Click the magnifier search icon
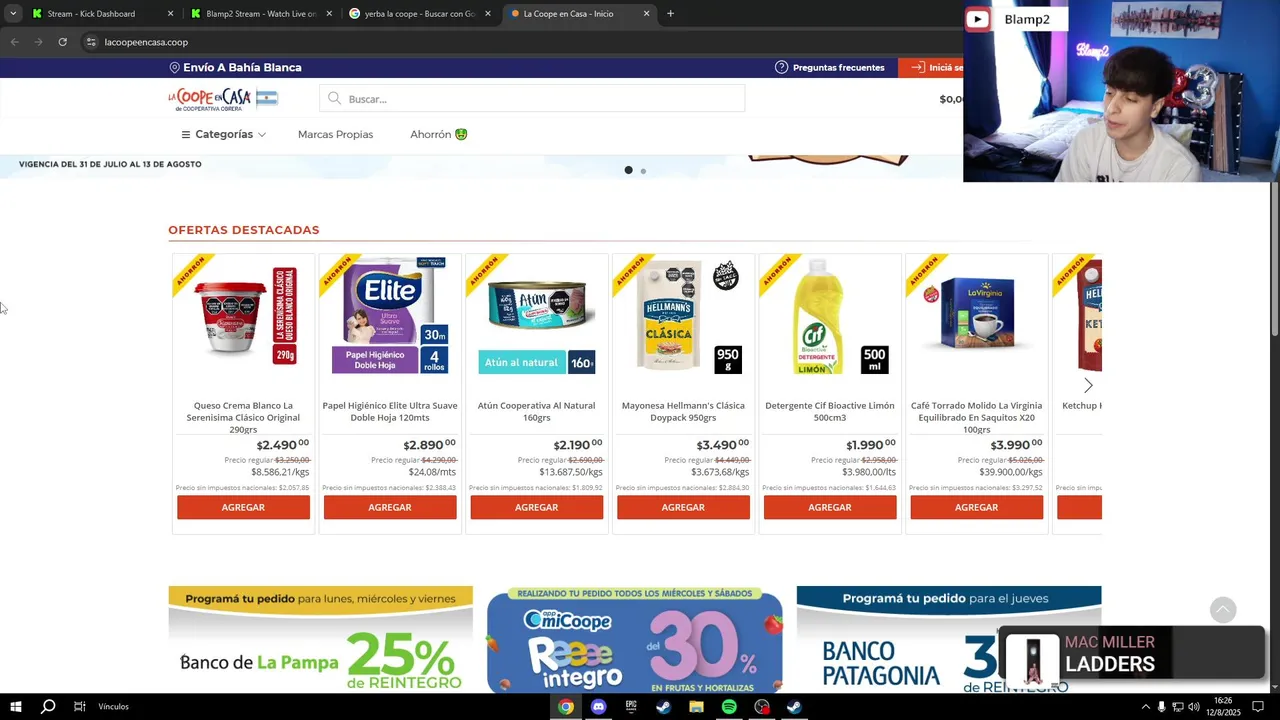The width and height of the screenshot is (1280, 720). coord(335,99)
